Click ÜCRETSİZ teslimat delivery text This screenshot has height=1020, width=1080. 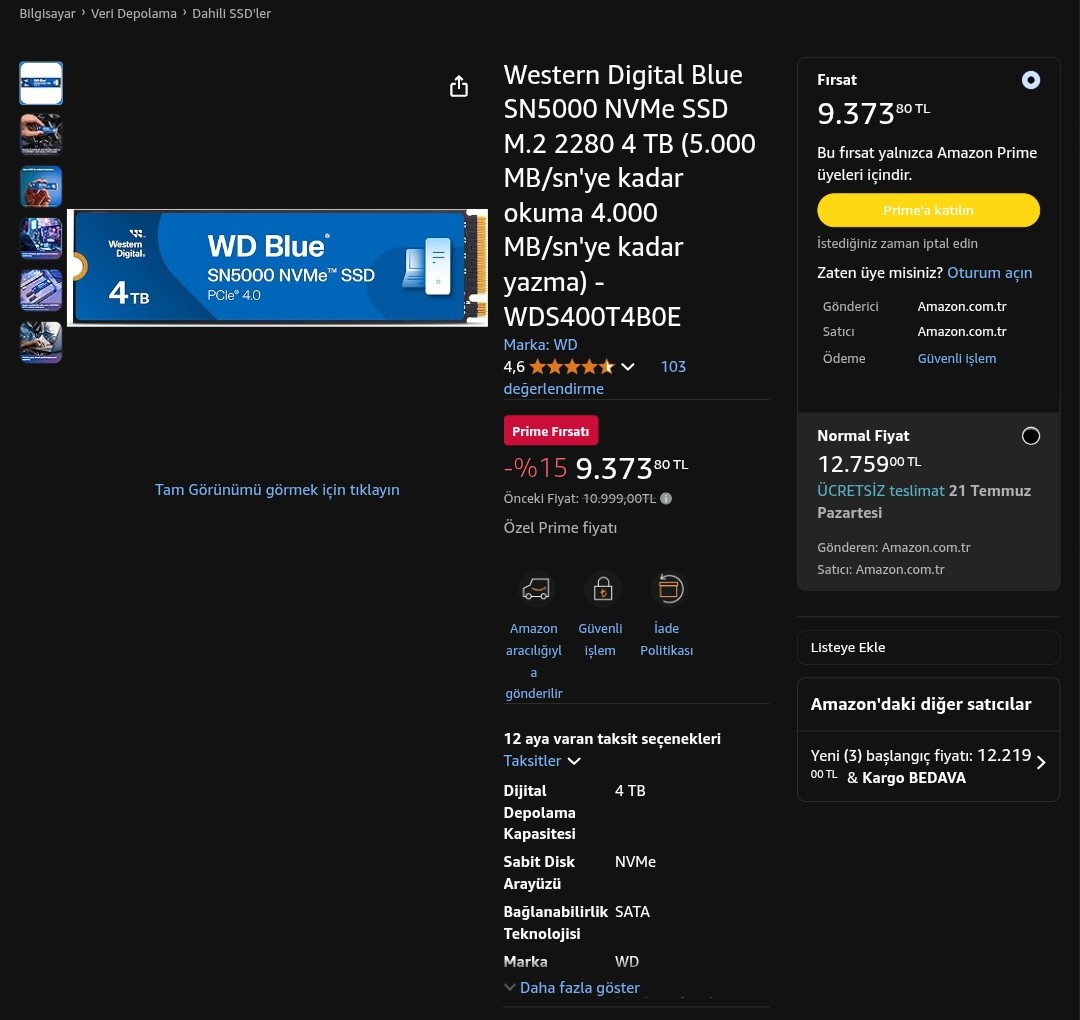[924, 501]
